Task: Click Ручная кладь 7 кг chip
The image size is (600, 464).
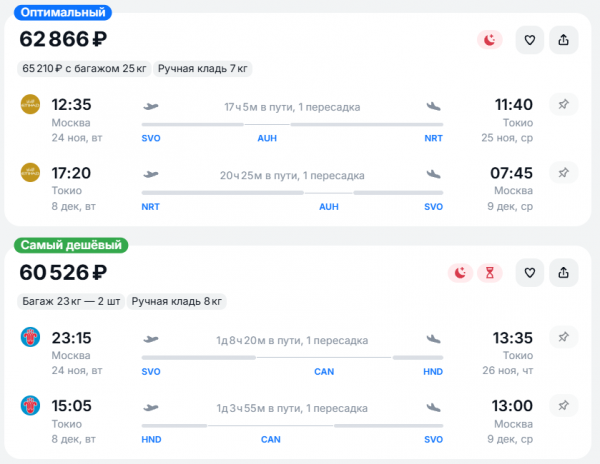Action: 202,68
